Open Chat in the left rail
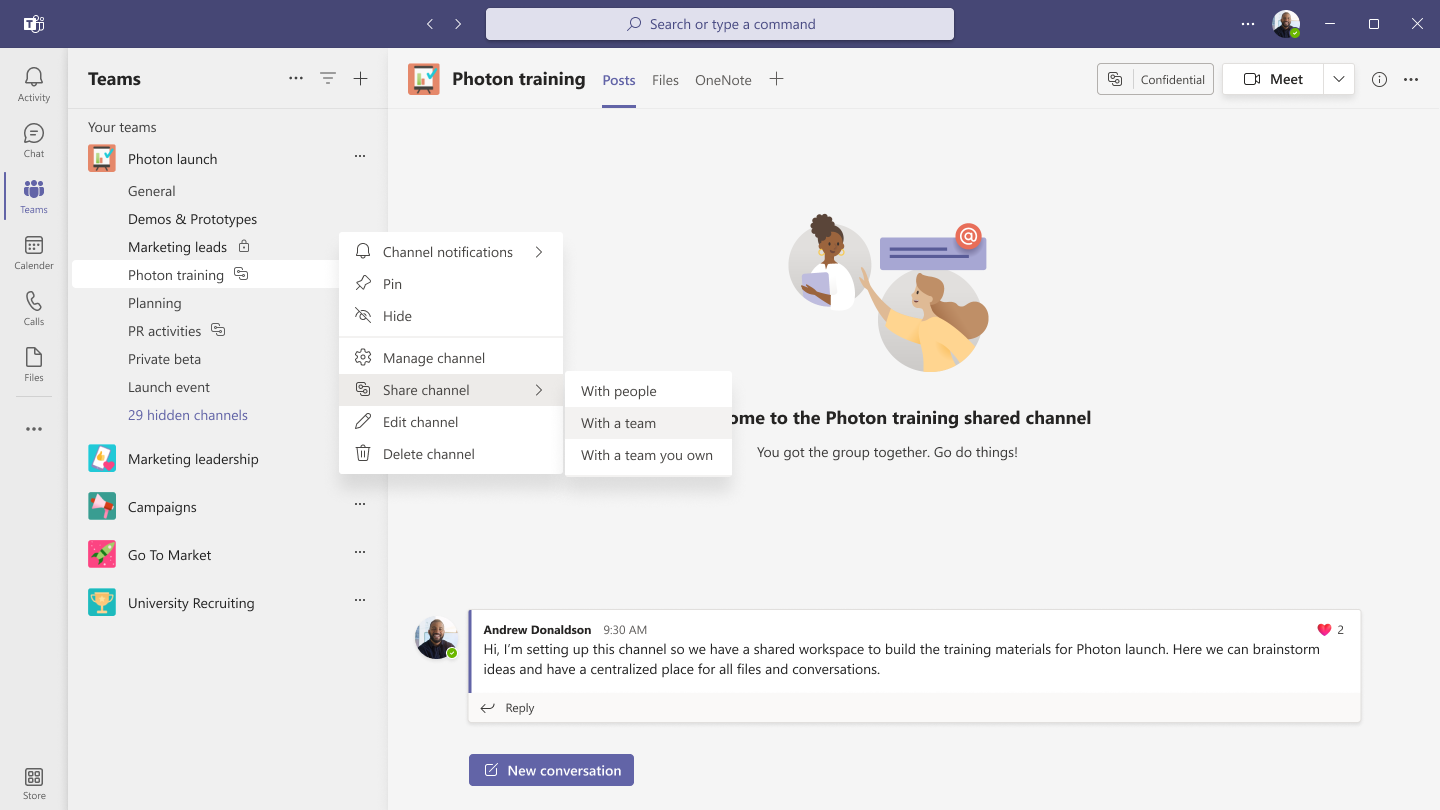Image resolution: width=1440 pixels, height=810 pixels. pos(34,140)
